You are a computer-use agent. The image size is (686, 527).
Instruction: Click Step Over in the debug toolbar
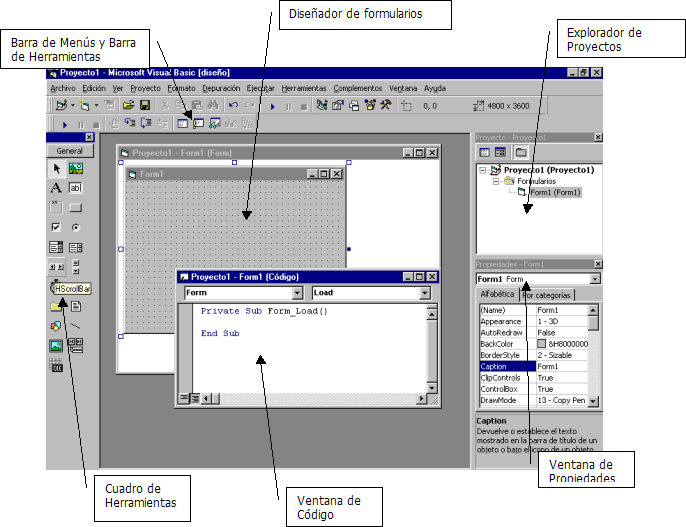click(146, 124)
